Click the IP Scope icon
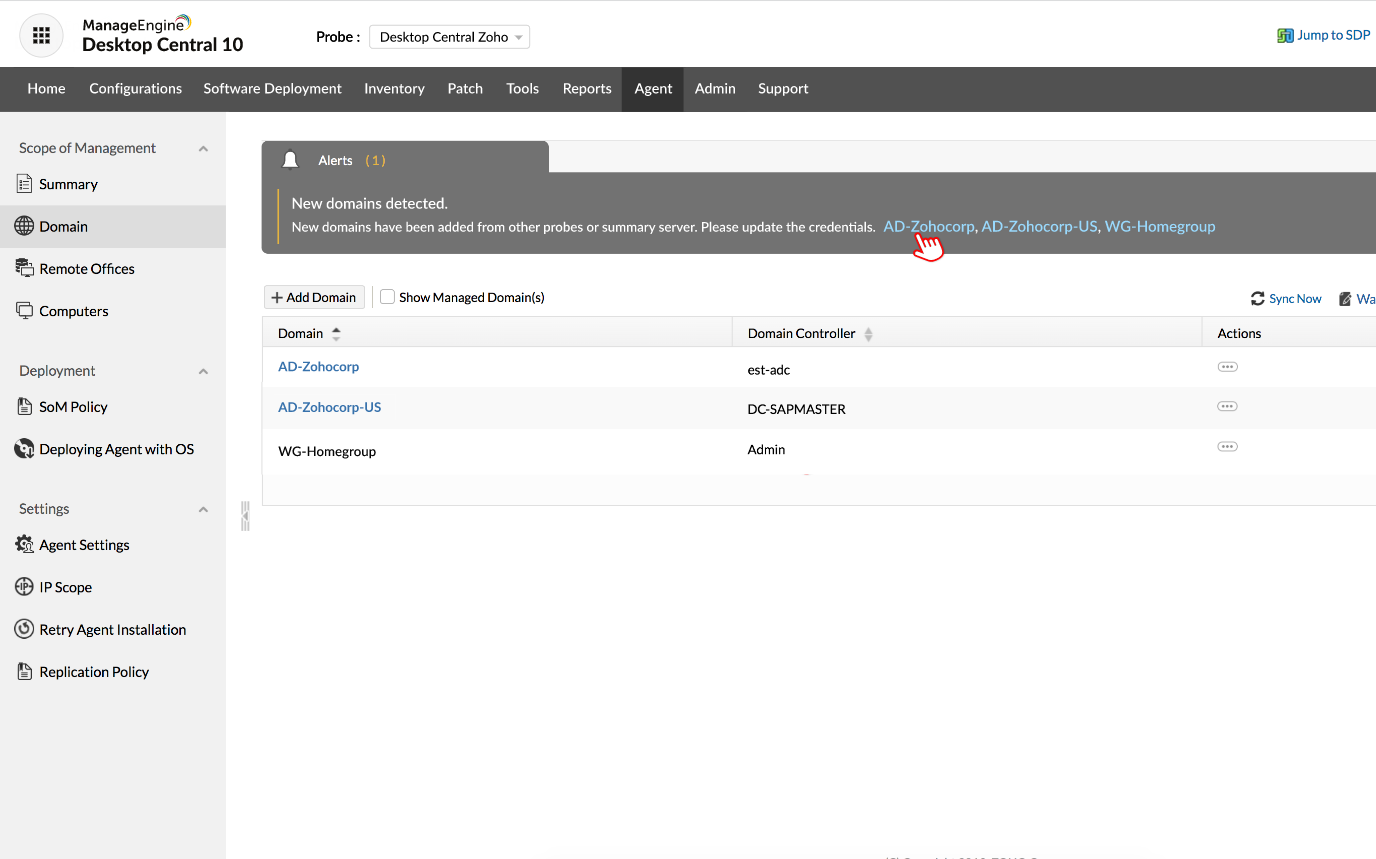This screenshot has width=1376, height=859. pos(24,587)
